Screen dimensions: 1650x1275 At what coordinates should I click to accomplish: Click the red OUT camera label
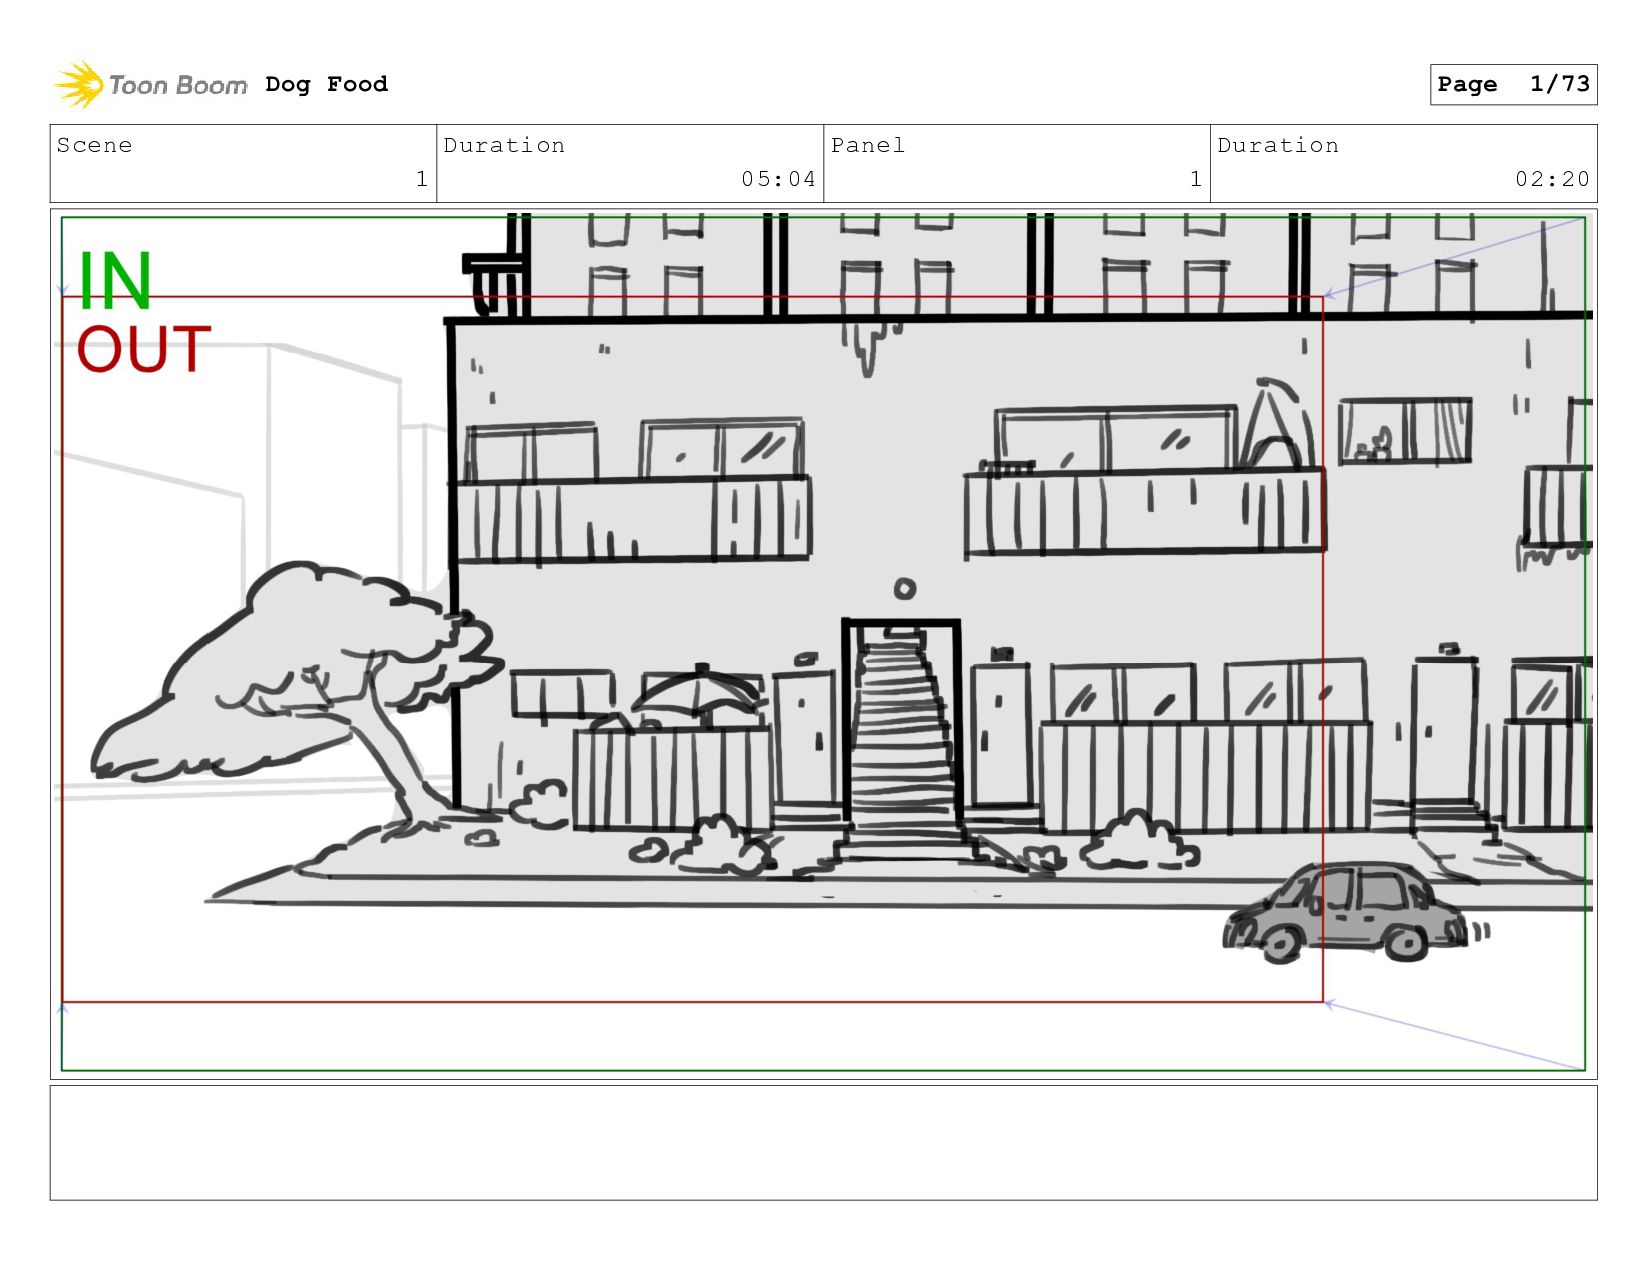coord(144,349)
